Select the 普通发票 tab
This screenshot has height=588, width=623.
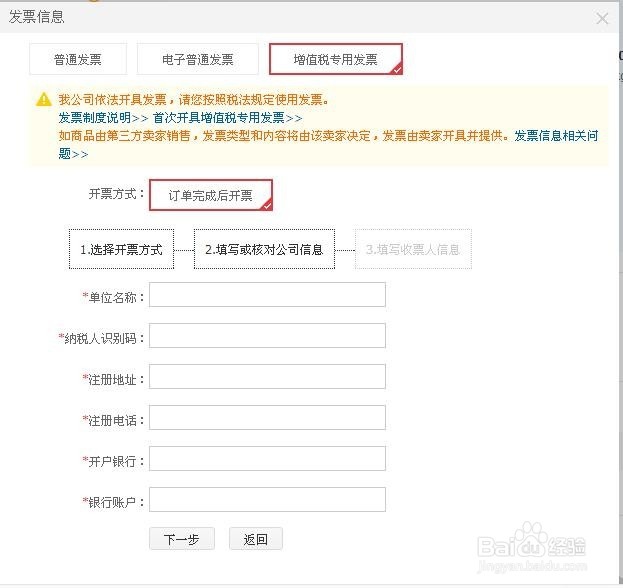click(78, 59)
